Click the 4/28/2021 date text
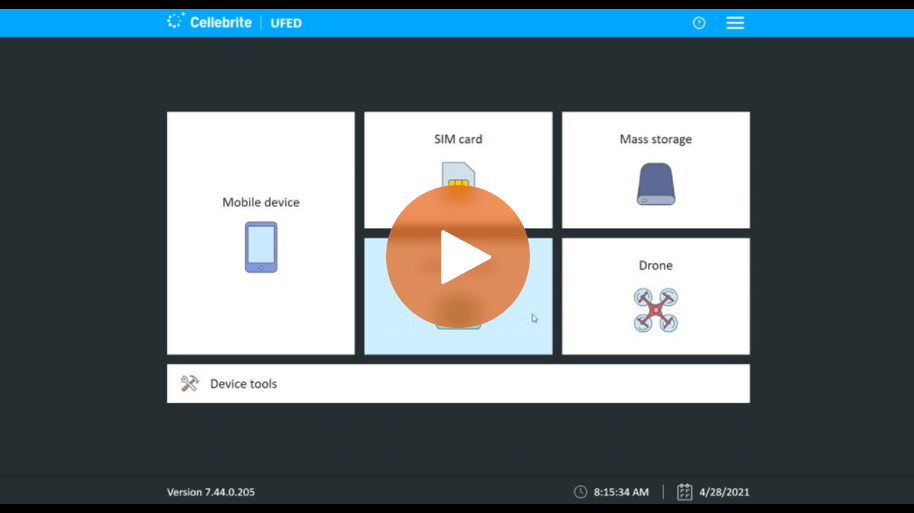 click(724, 492)
